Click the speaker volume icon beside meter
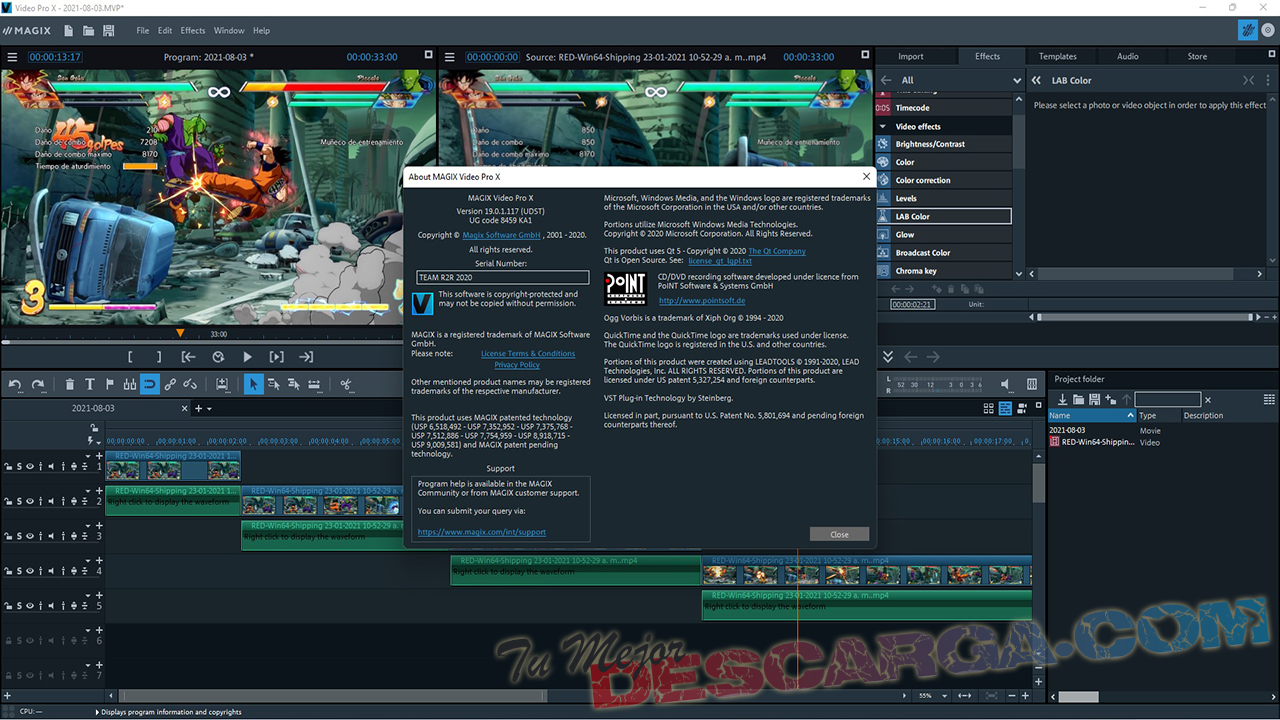The width and height of the screenshot is (1280, 720). pyautogui.click(x=1005, y=384)
